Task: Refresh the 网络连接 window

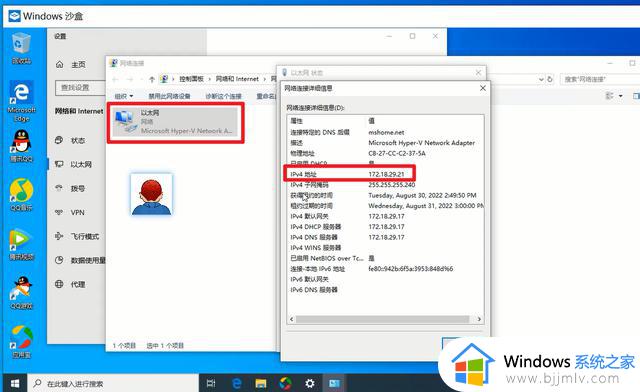Action: point(550,79)
